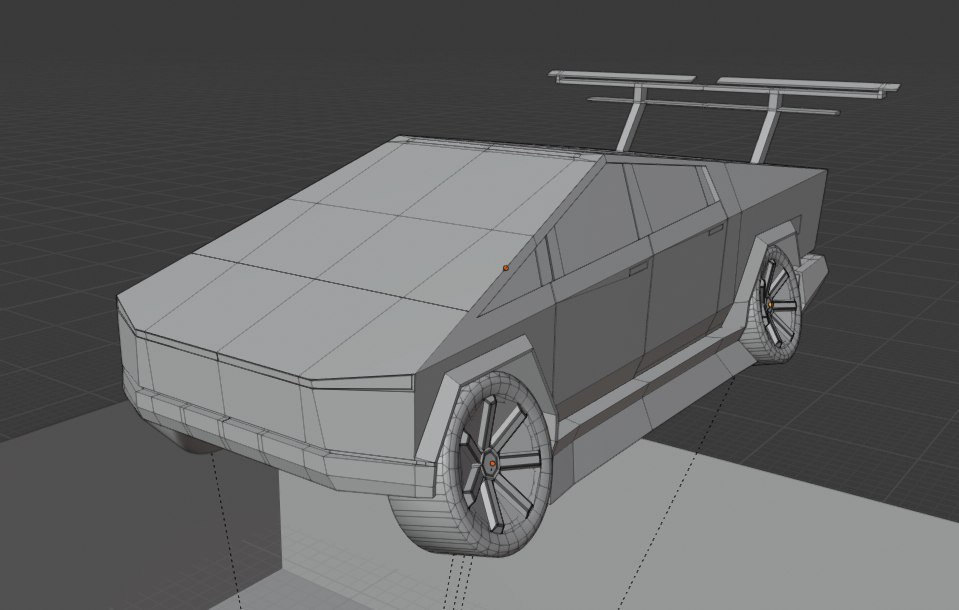This screenshot has height=610, width=959.
Task: Select the front door handle
Action: click(639, 268)
